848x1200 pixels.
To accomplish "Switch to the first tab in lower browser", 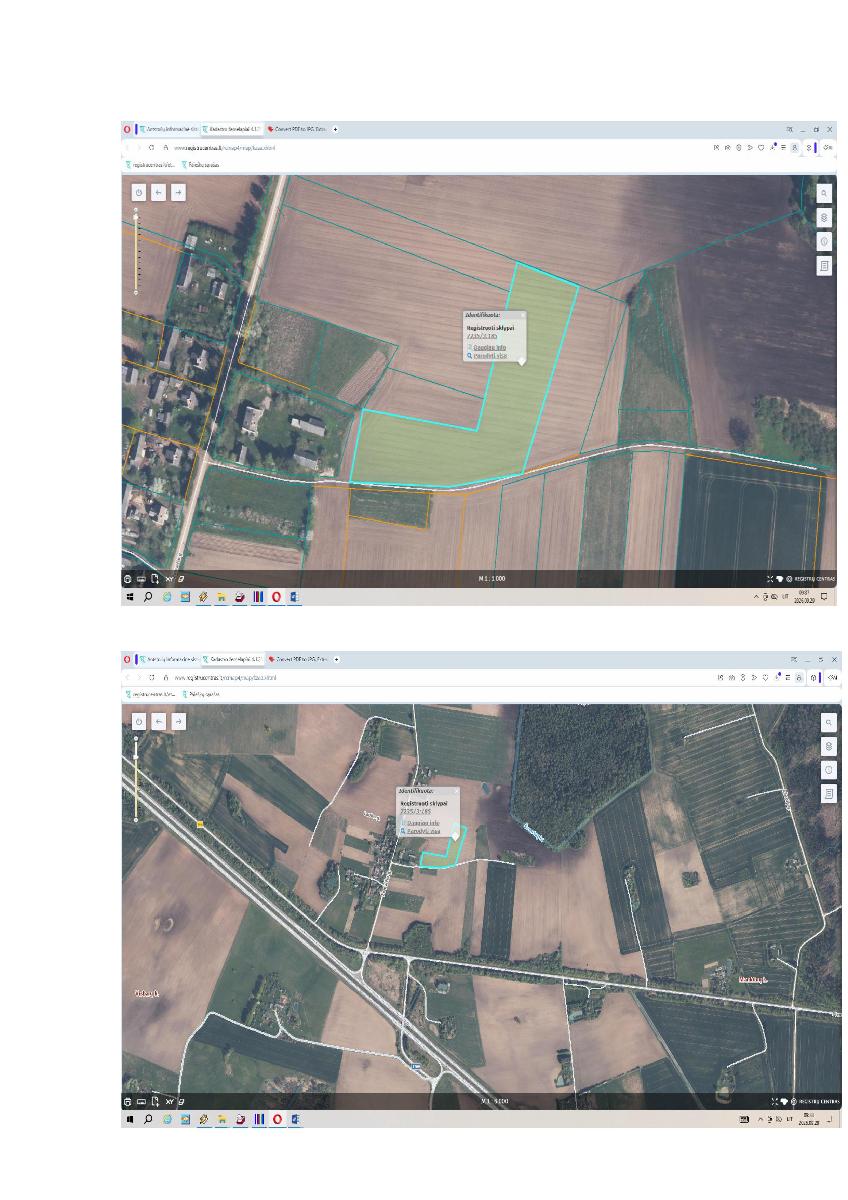I will coord(168,659).
